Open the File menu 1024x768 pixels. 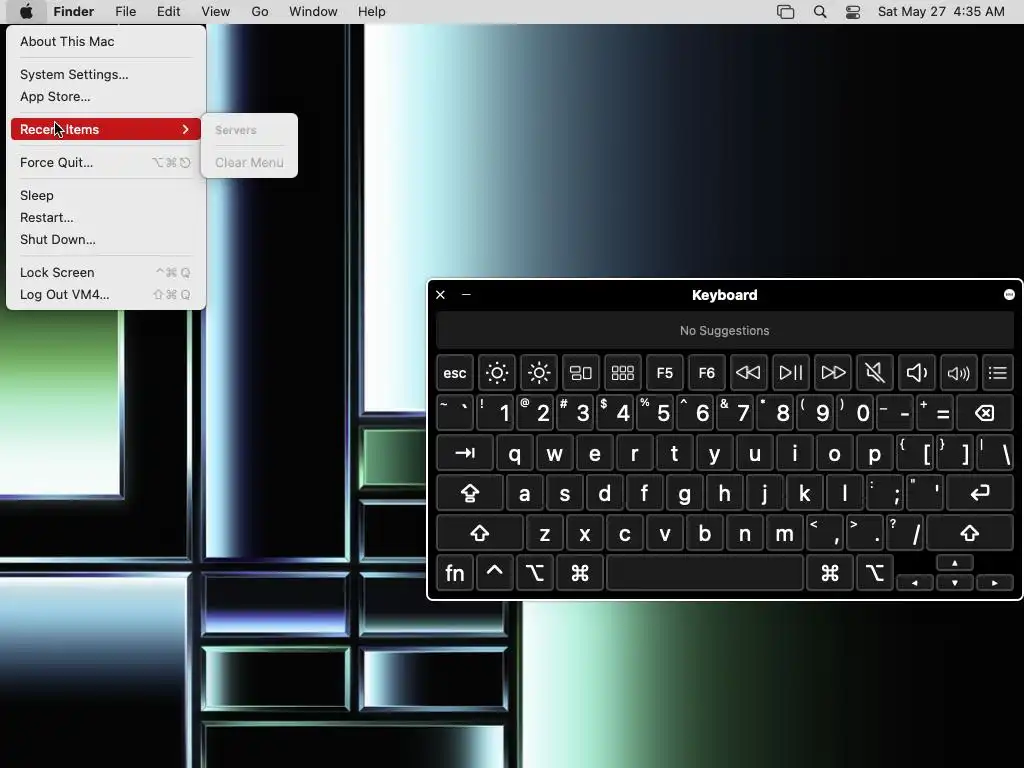[x=125, y=12]
